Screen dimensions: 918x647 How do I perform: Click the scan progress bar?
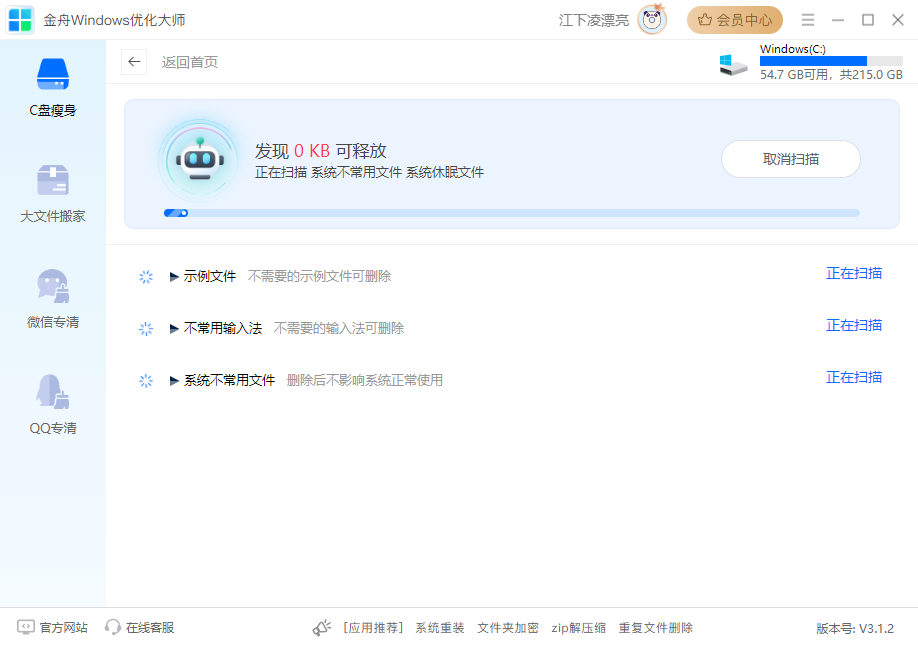pyautogui.click(x=512, y=213)
